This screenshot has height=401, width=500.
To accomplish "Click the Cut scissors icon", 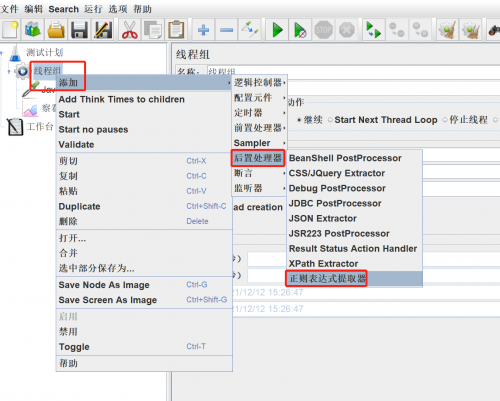I will [130, 30].
